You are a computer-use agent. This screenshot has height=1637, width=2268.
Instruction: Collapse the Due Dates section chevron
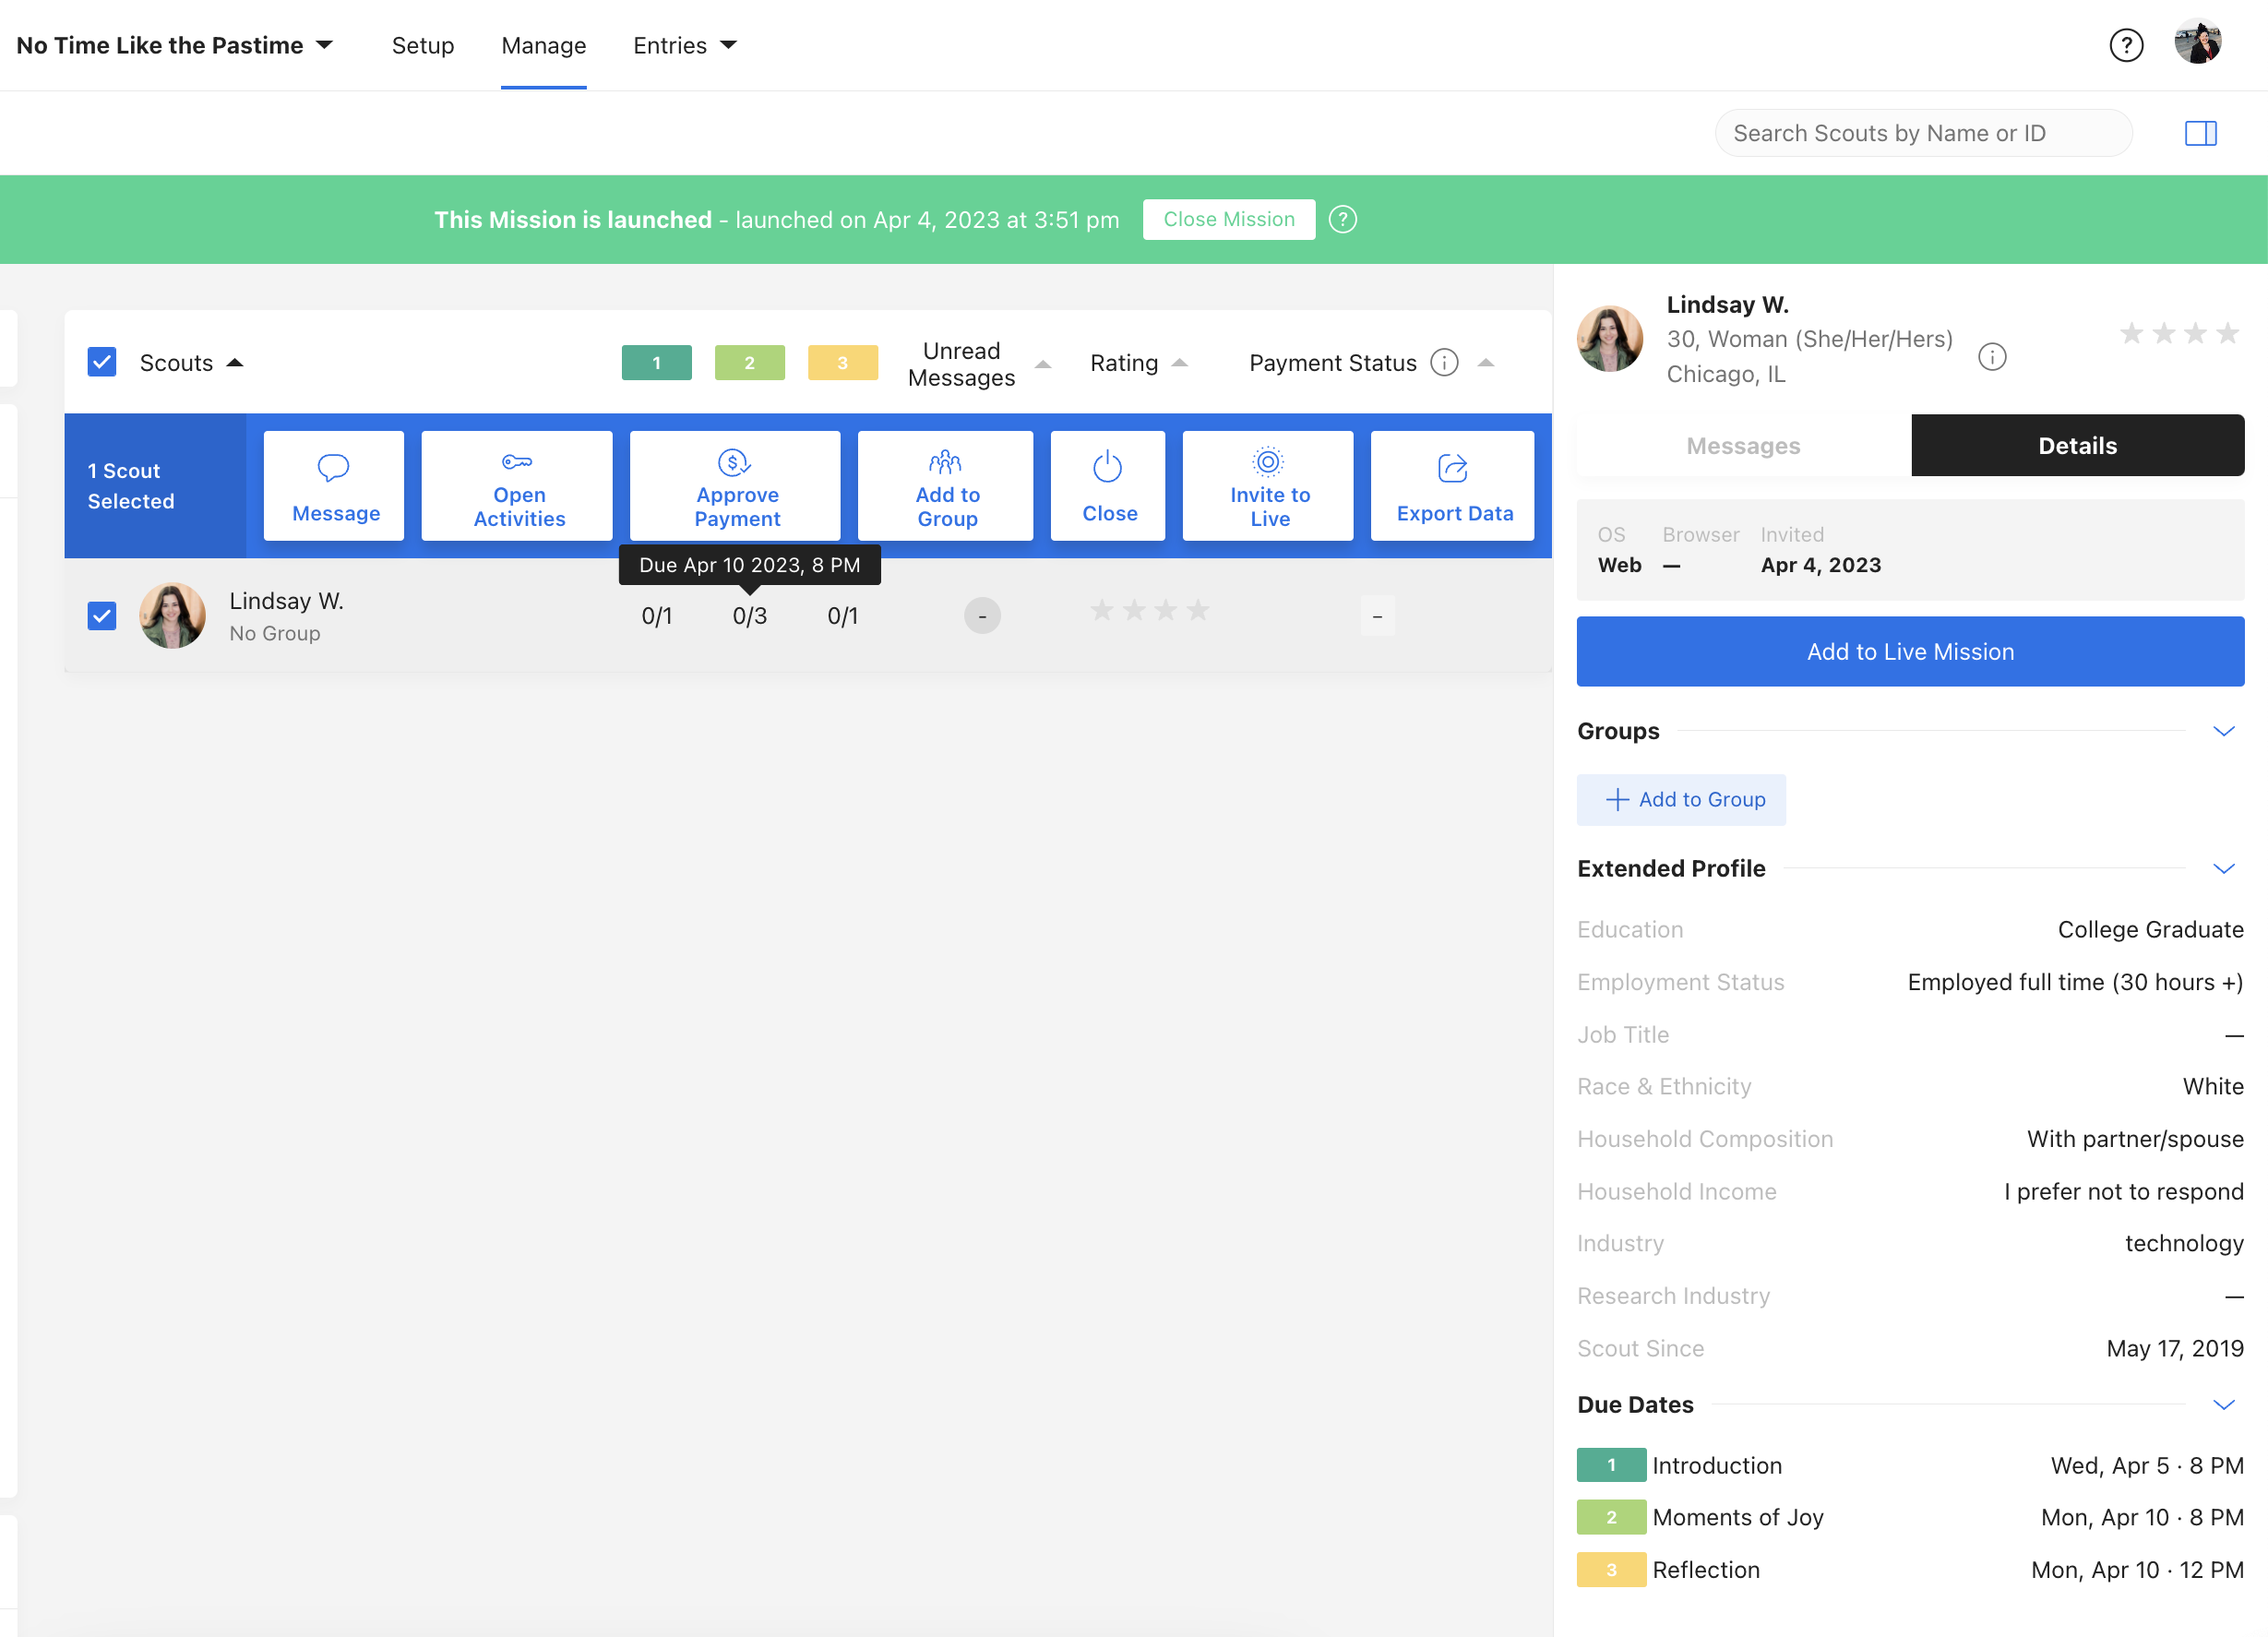2223,1404
